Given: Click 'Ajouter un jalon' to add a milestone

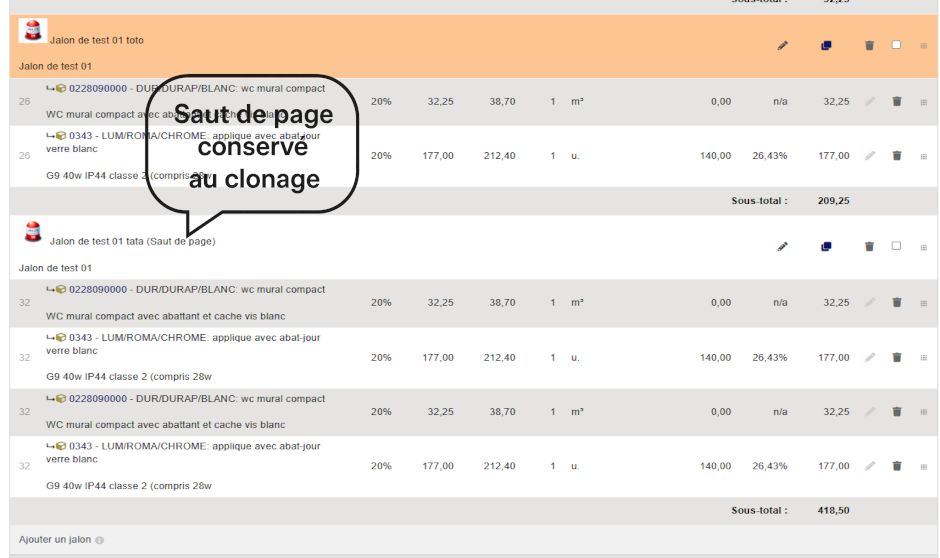Looking at the screenshot, I should (x=55, y=540).
